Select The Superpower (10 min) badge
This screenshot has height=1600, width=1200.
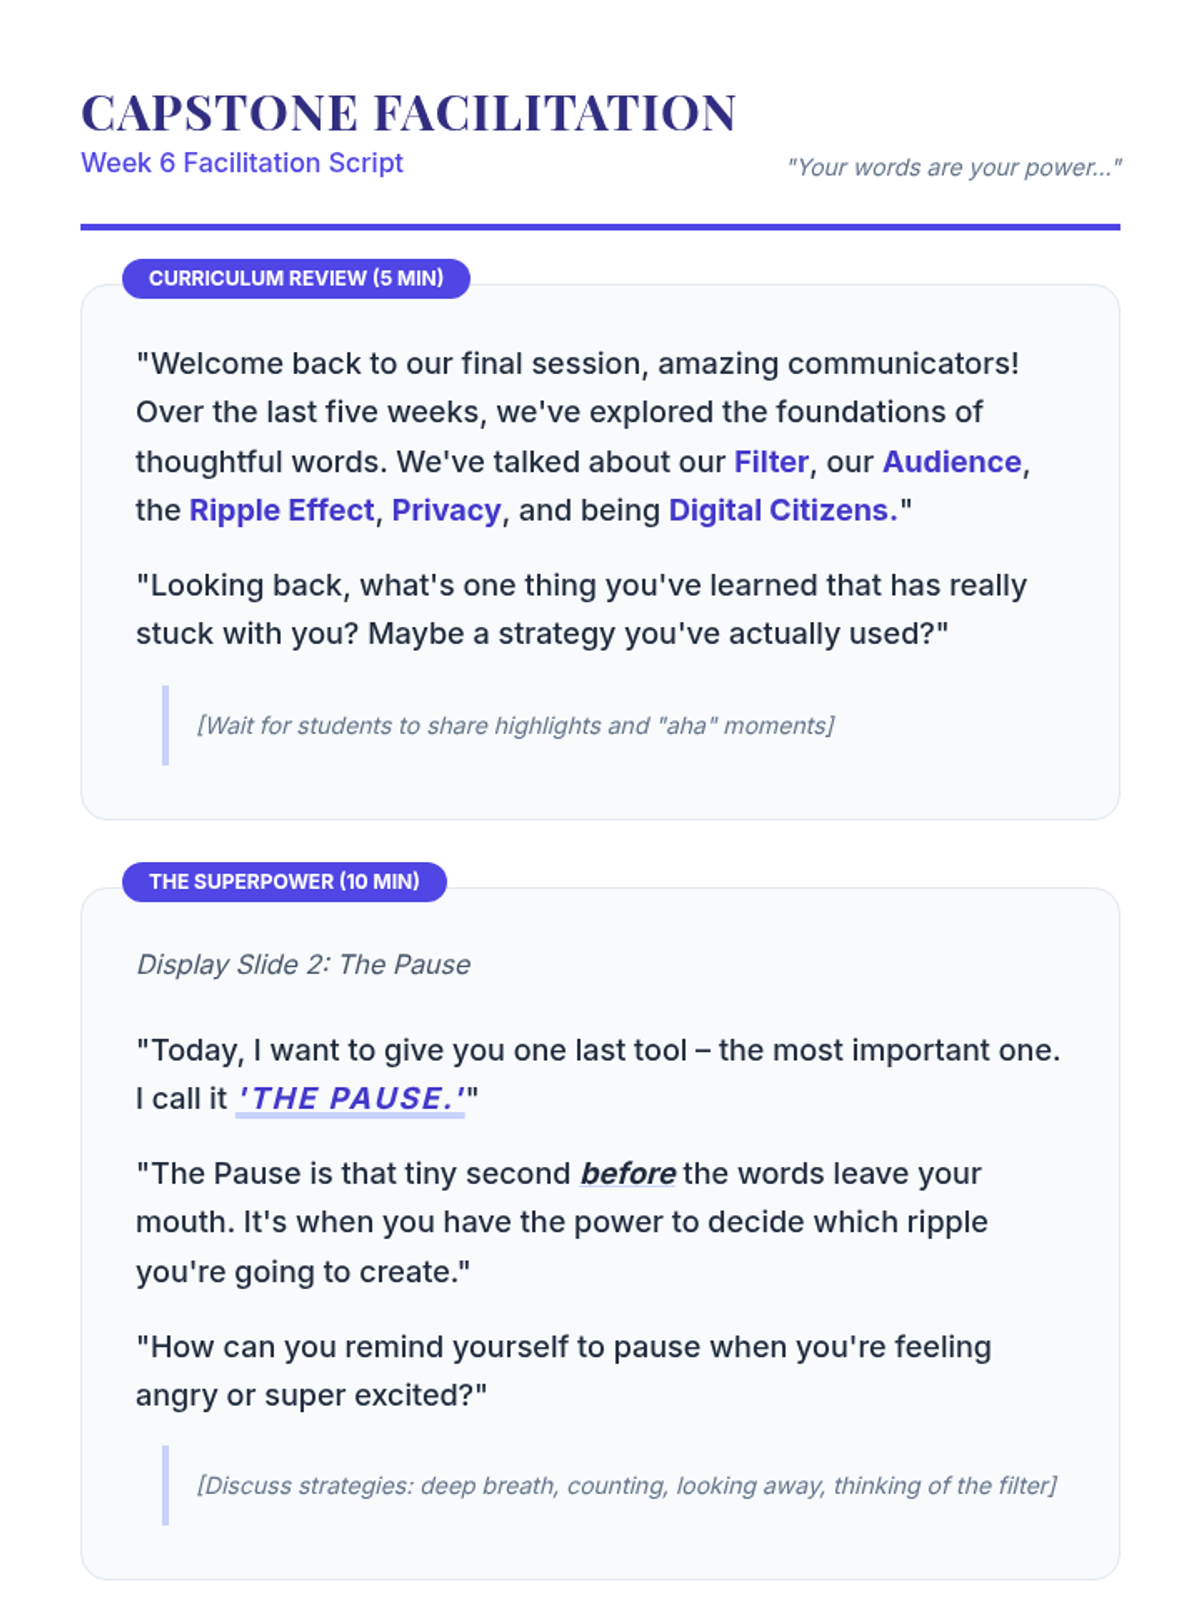284,881
